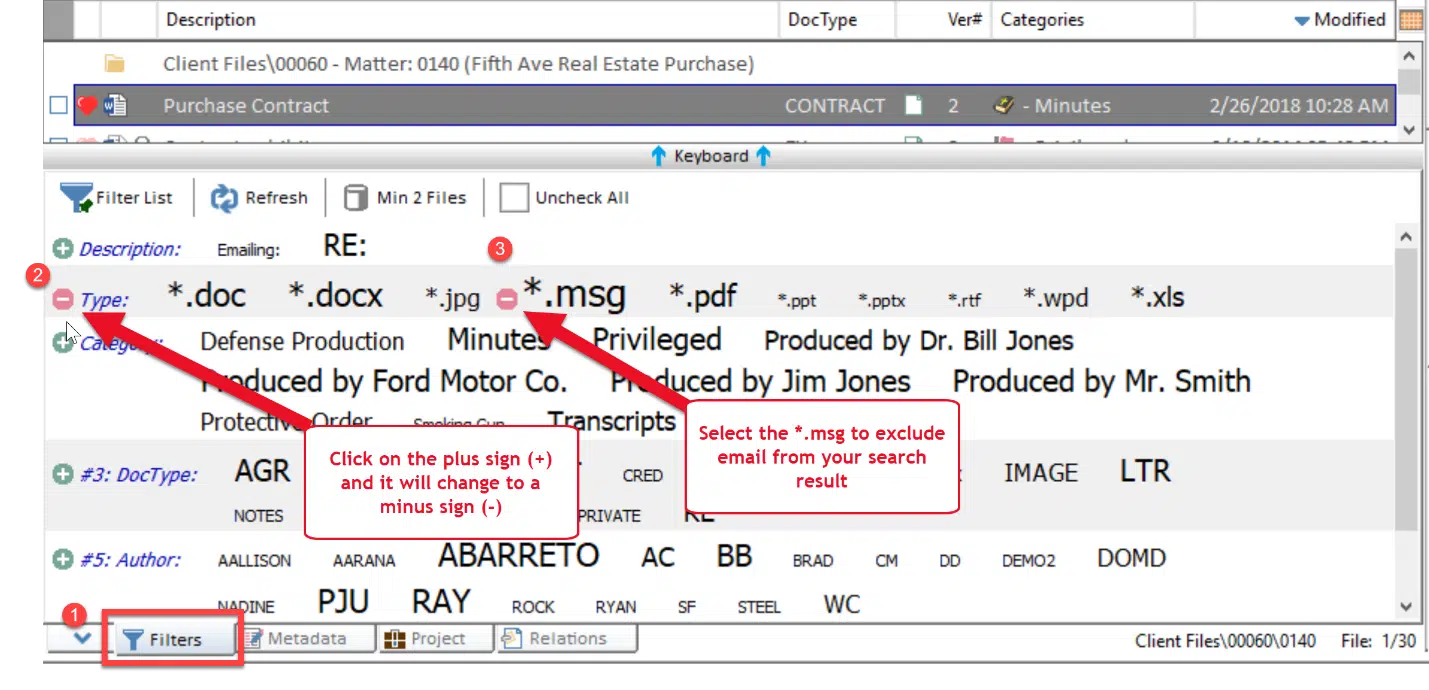This screenshot has height=690, width=1429.
Task: Select the AGR doctype filter
Action: pos(262,471)
